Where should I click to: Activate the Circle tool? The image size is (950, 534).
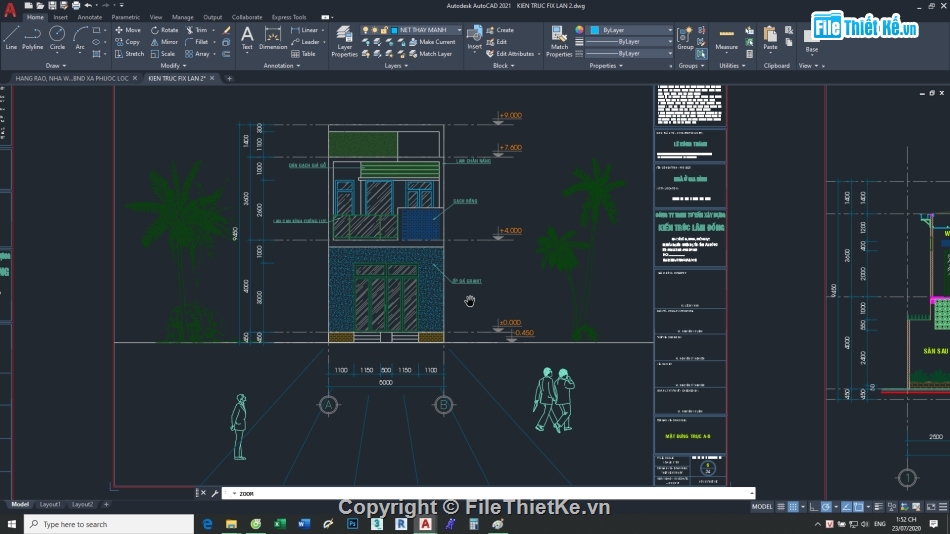pyautogui.click(x=57, y=38)
